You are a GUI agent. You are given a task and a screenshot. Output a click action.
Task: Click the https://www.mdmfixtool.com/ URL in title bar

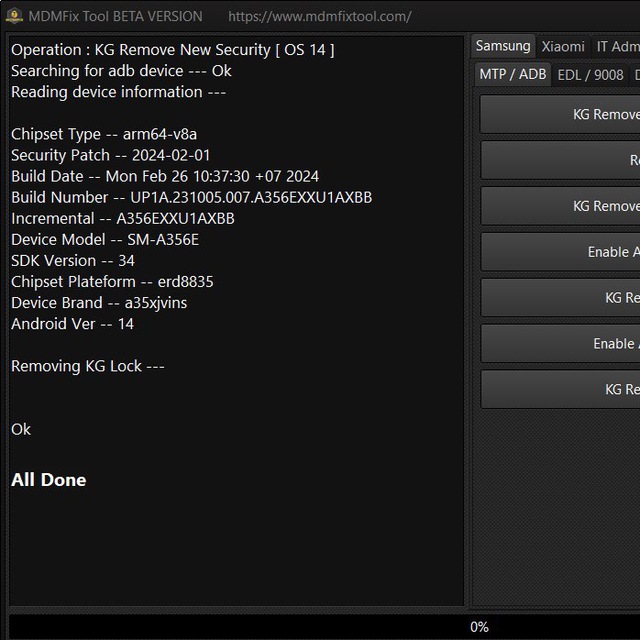pos(320,16)
